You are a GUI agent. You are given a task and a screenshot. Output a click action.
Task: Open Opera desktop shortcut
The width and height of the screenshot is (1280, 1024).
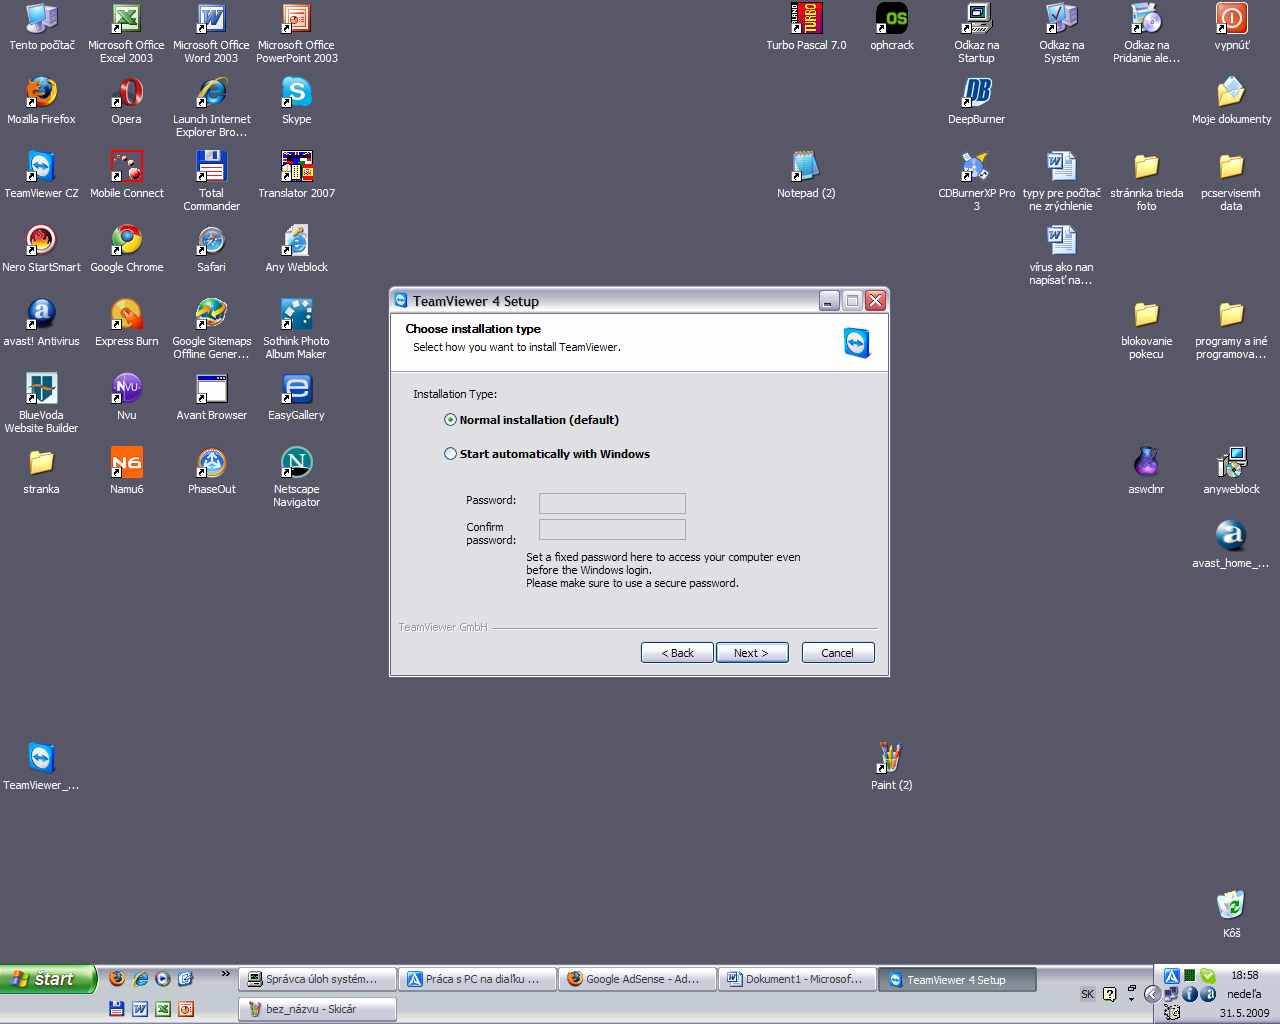tap(126, 93)
